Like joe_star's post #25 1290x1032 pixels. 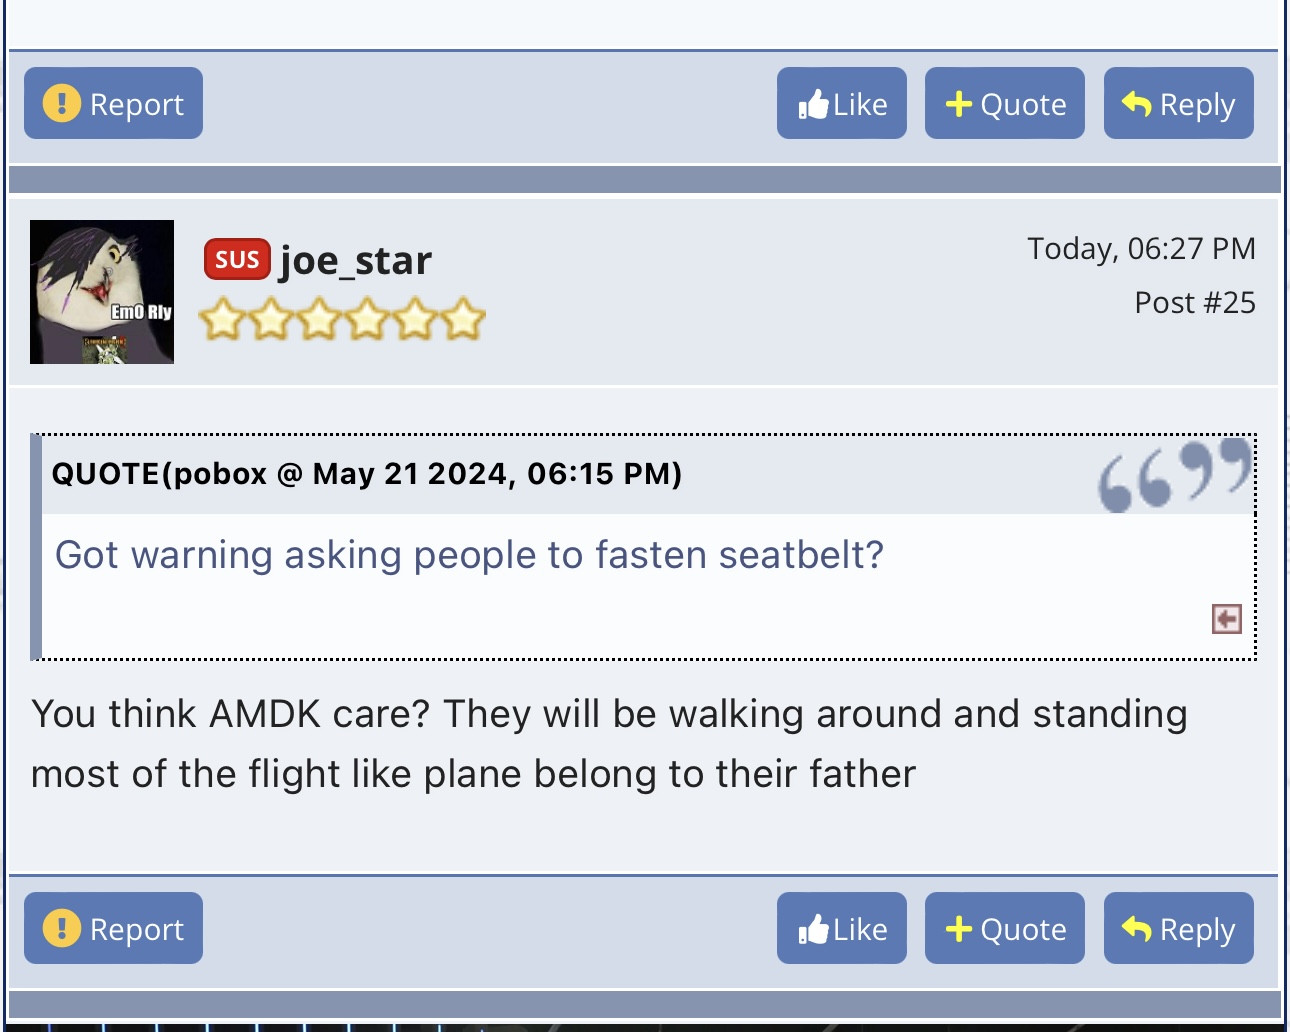pyautogui.click(x=842, y=928)
